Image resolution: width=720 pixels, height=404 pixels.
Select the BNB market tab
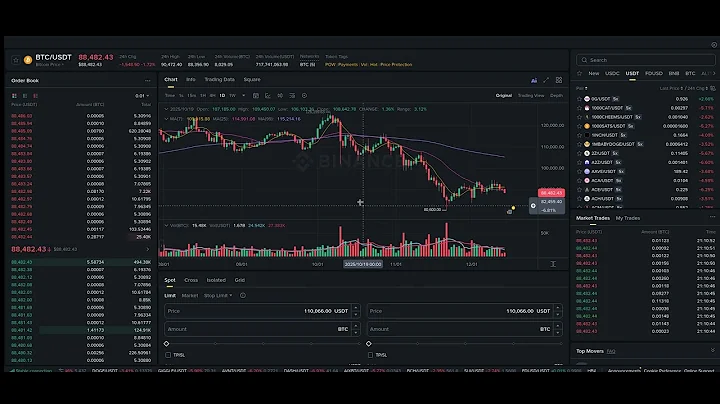point(674,73)
